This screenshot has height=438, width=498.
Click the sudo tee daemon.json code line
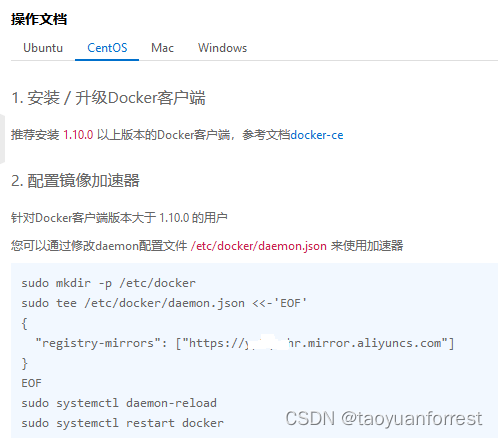point(164,303)
